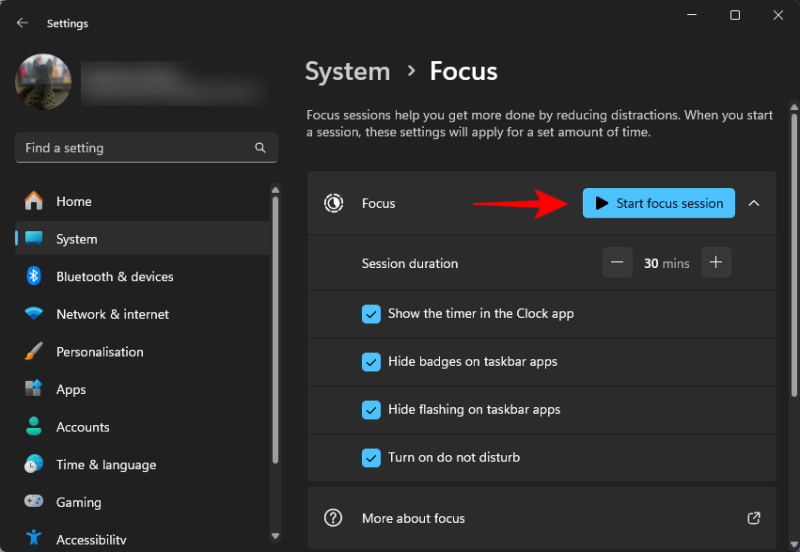Viewport: 800px width, 552px height.
Task: Click the Focus clock icon
Action: (334, 203)
